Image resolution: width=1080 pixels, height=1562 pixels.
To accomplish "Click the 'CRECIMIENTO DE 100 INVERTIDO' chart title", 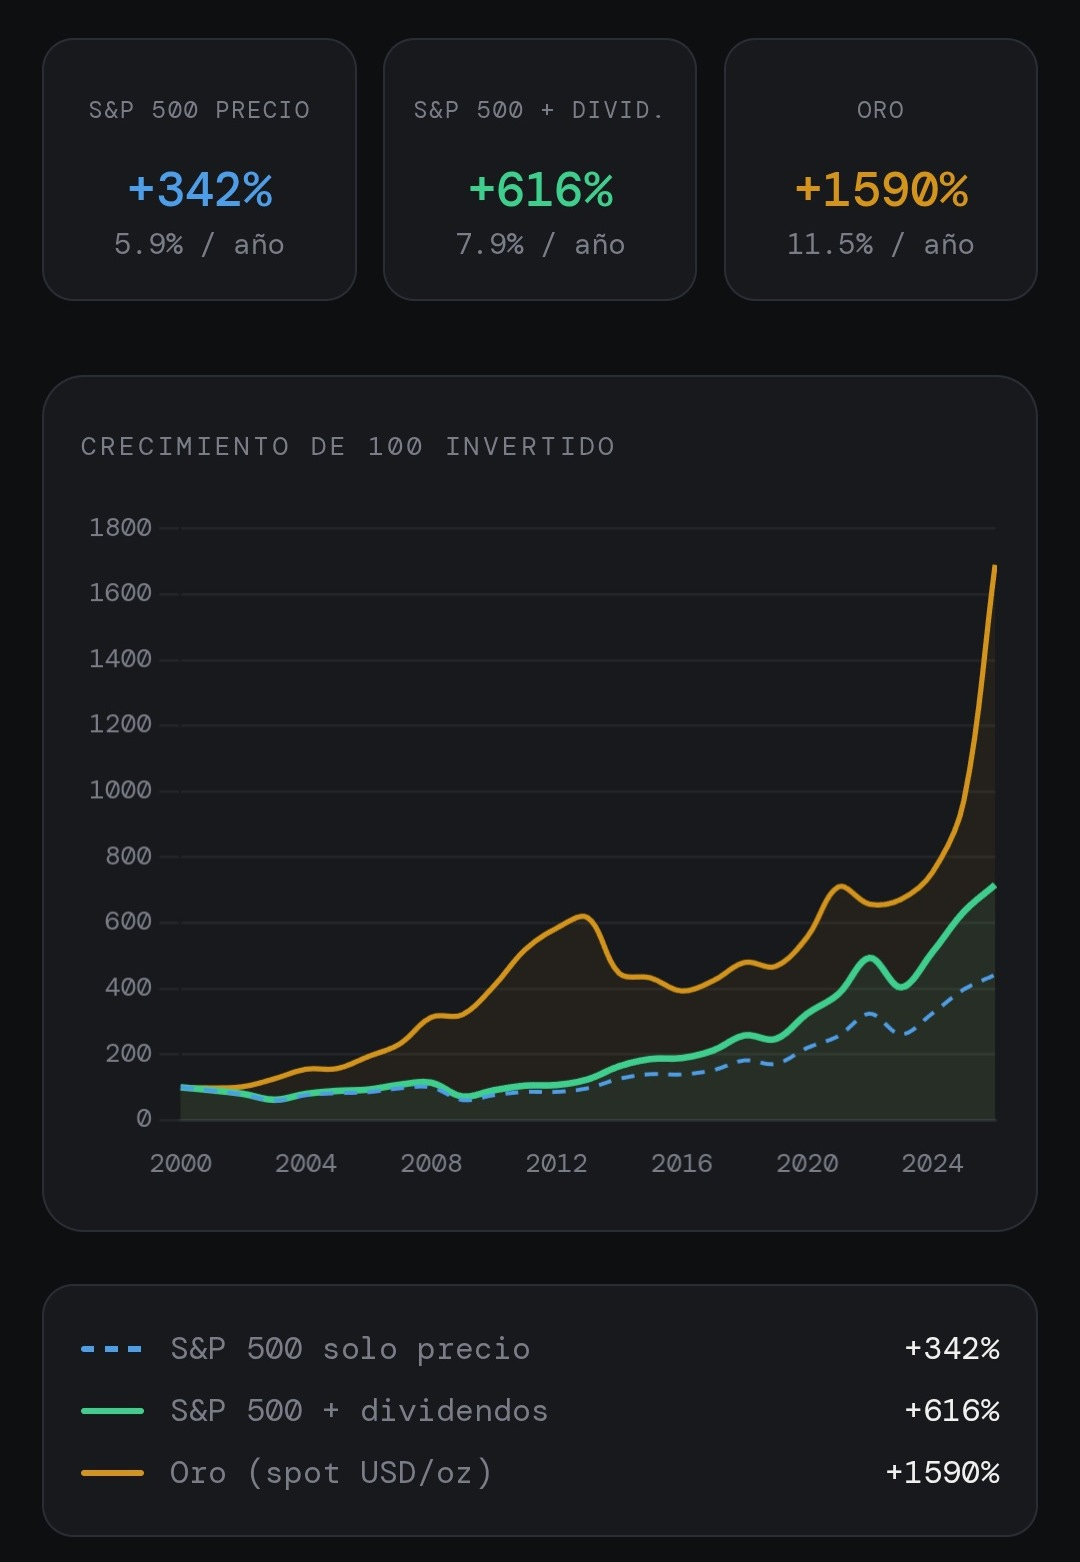I will [x=348, y=446].
